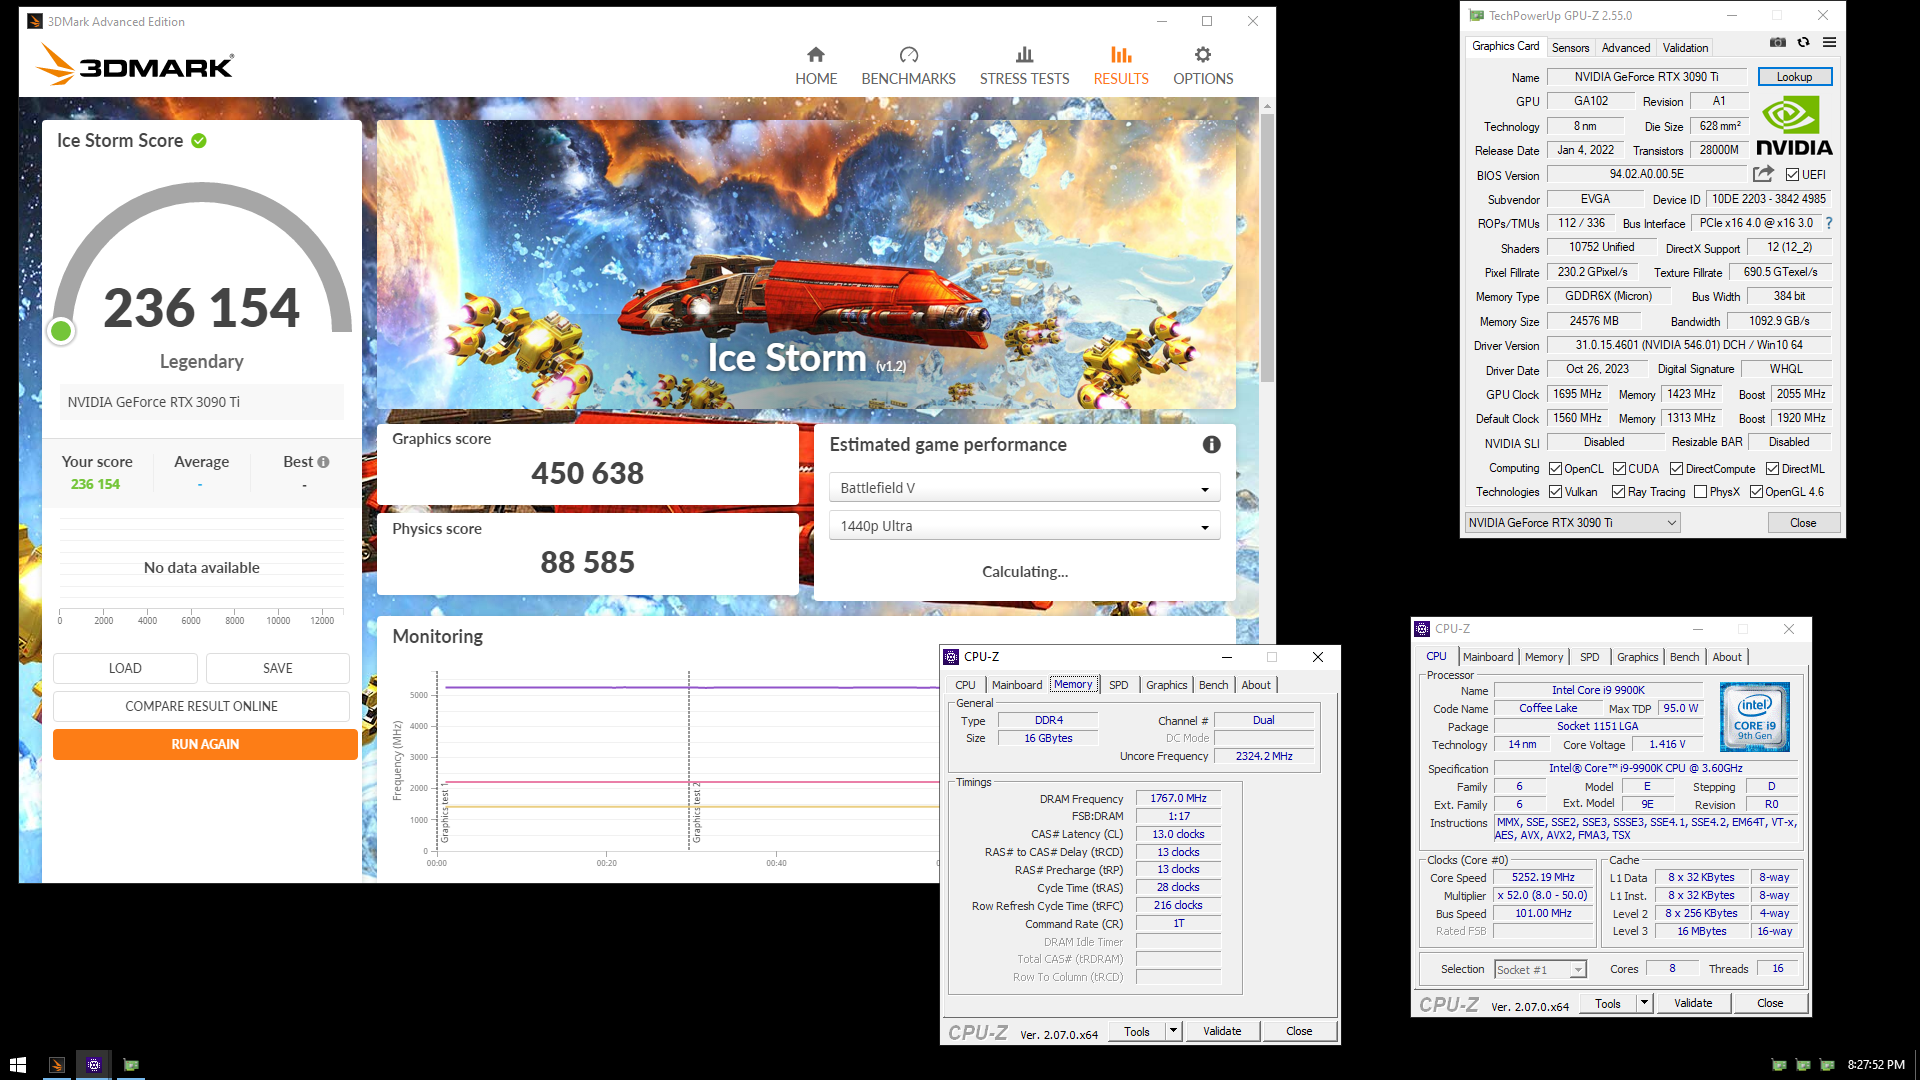Click Validate in the CPU-Z CPU window
Viewport: 1920px width, 1080px height.
click(1693, 1003)
